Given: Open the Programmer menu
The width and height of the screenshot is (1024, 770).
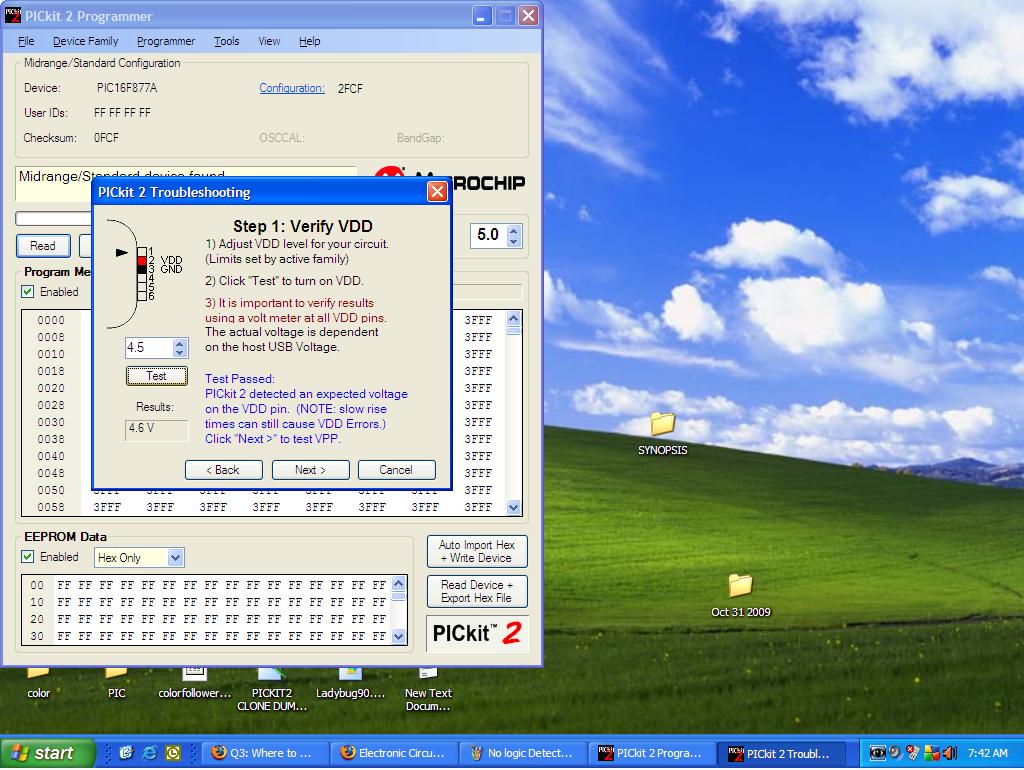Looking at the screenshot, I should pos(166,41).
